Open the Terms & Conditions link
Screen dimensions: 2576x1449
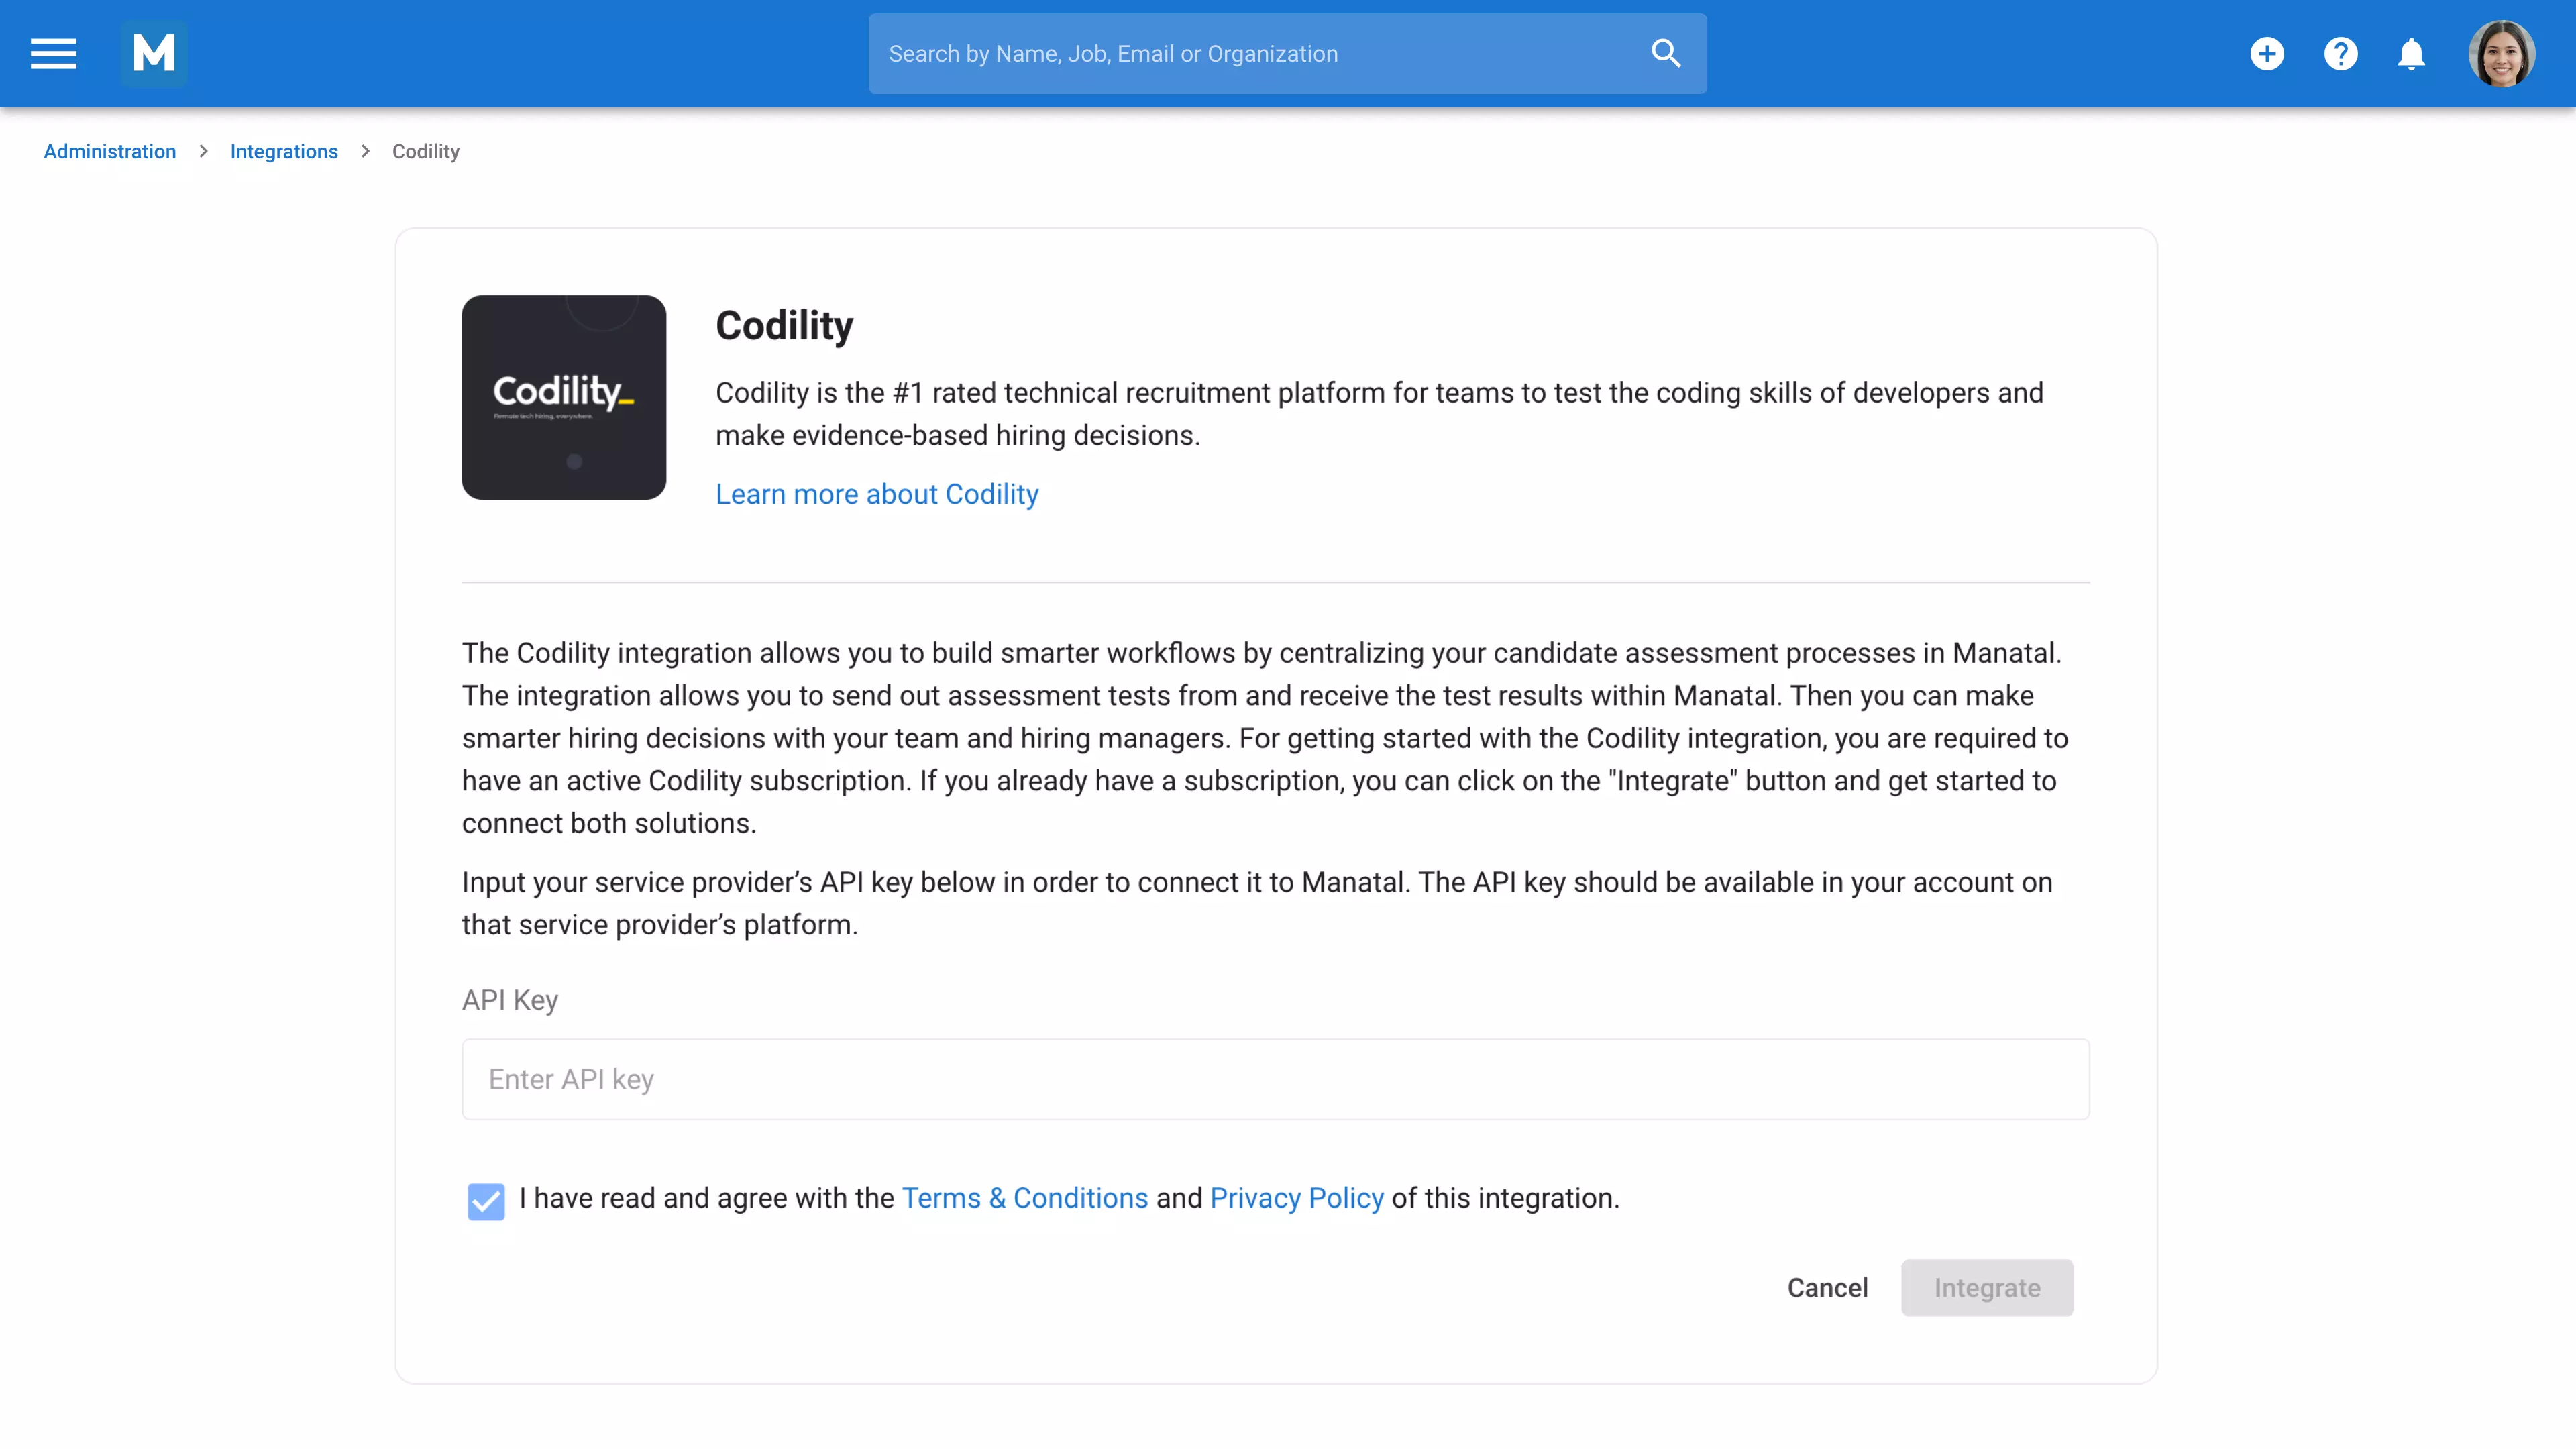click(x=1024, y=1198)
